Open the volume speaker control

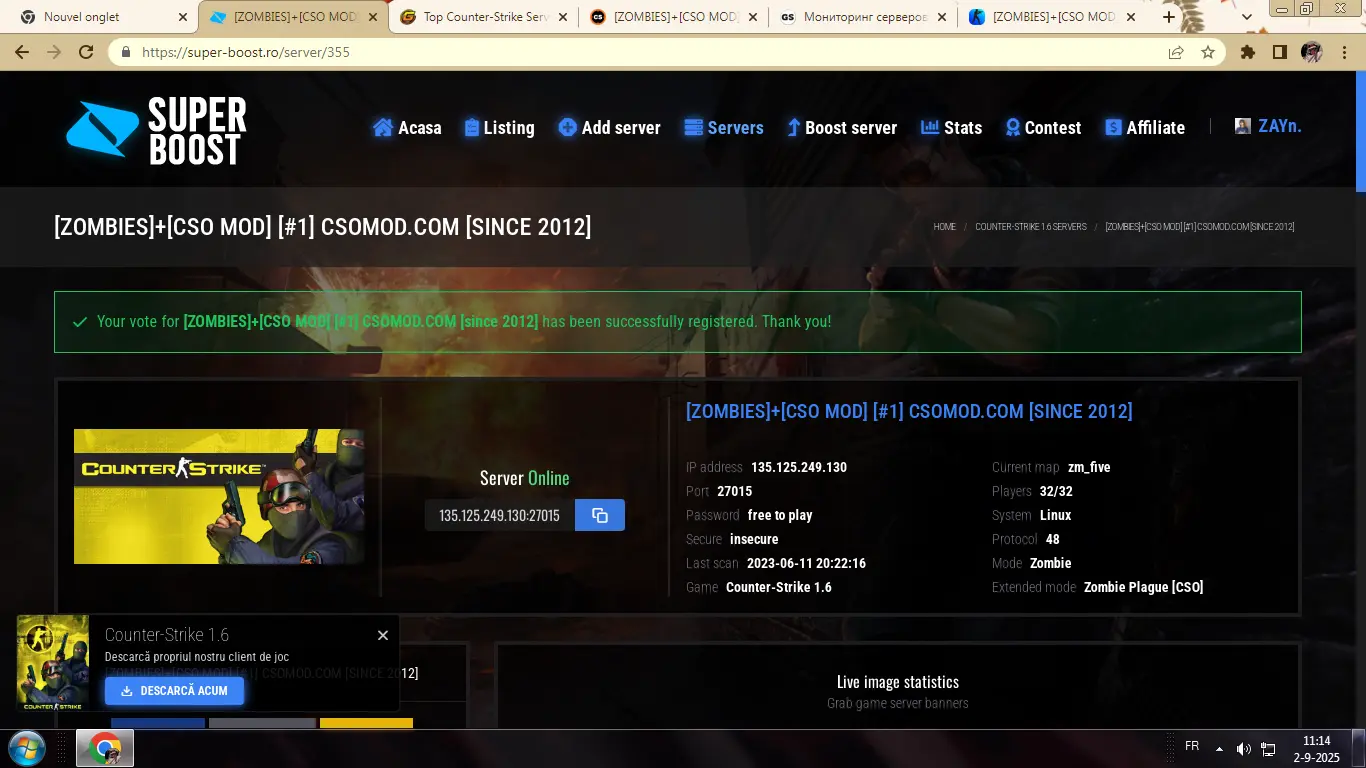(1244, 749)
